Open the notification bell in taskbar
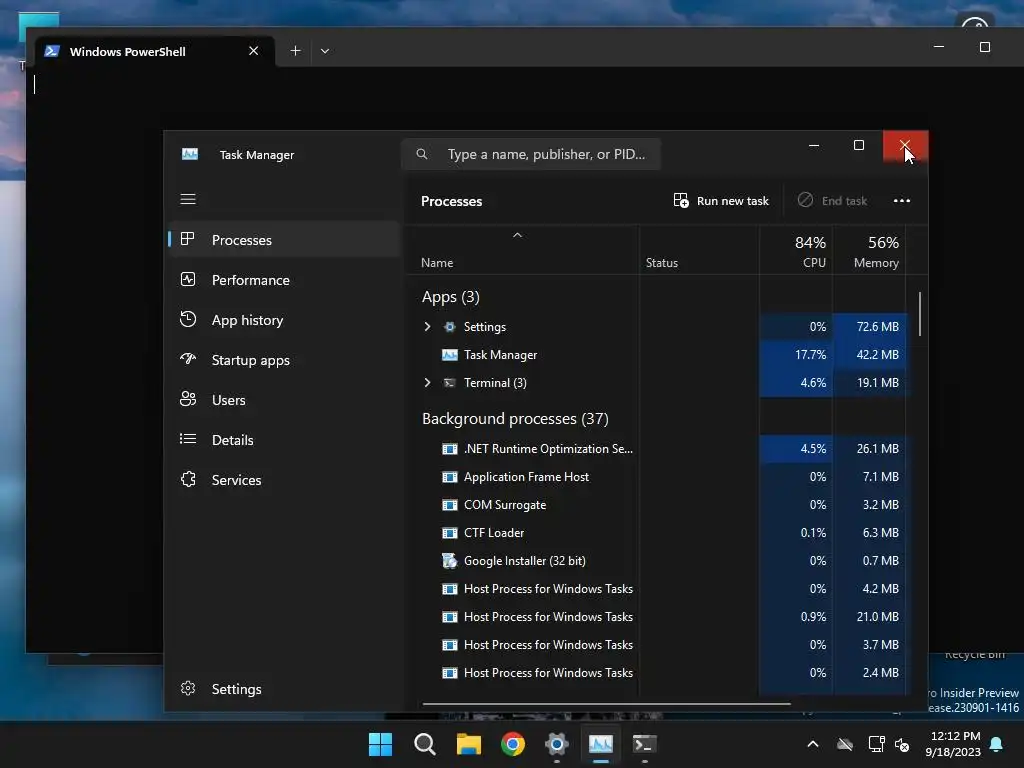 tap(997, 744)
